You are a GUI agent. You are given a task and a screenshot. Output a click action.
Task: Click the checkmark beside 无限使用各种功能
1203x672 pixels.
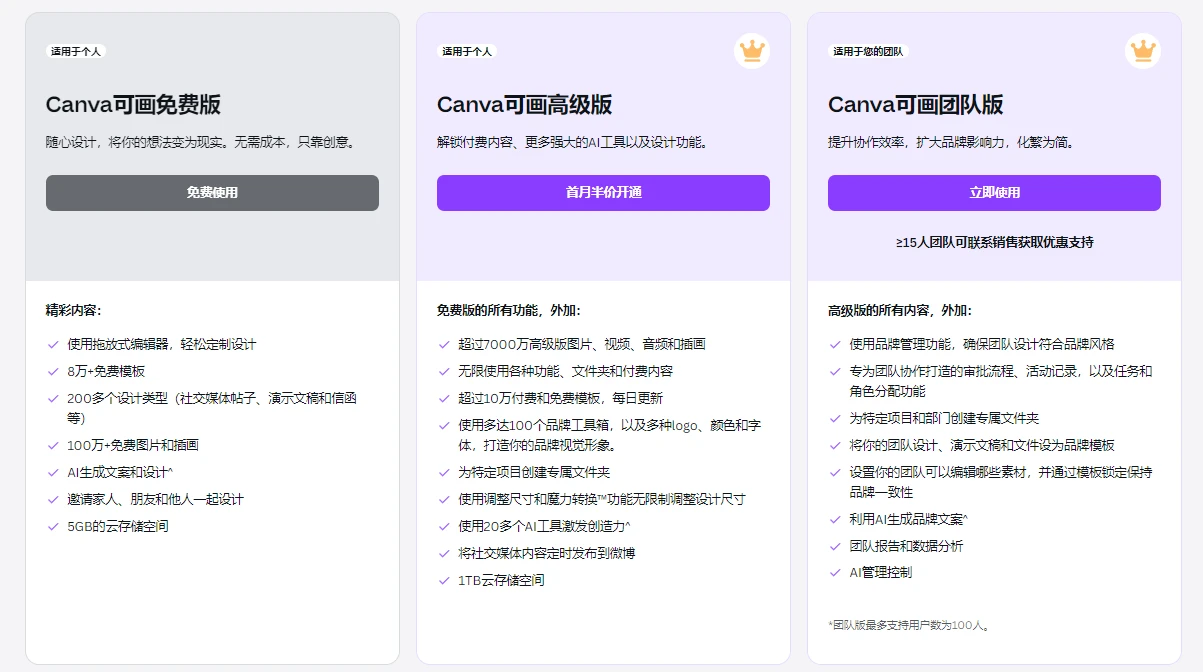(x=444, y=371)
